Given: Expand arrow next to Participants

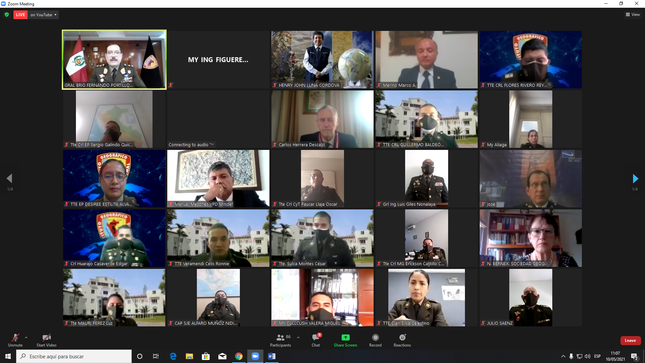Looking at the screenshot, I should (x=298, y=337).
